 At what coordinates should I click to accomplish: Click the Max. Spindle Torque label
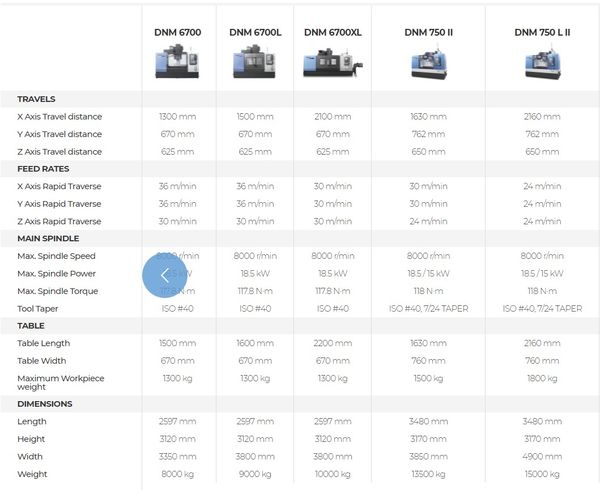58,291
